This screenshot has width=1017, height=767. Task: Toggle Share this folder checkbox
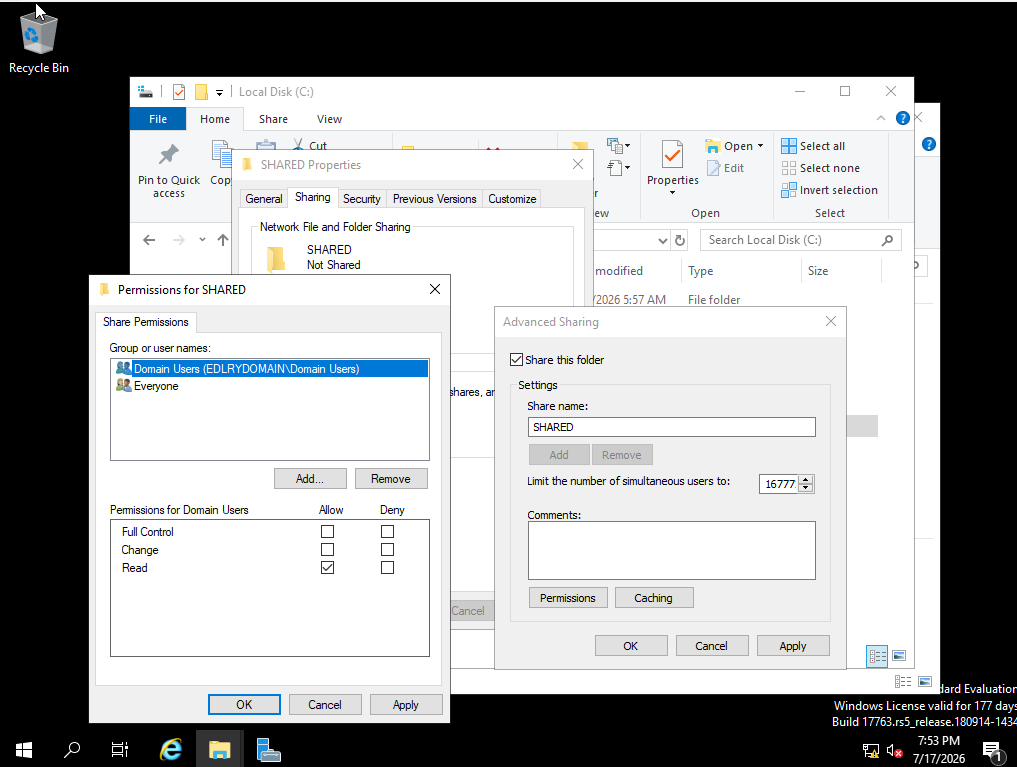click(x=516, y=359)
